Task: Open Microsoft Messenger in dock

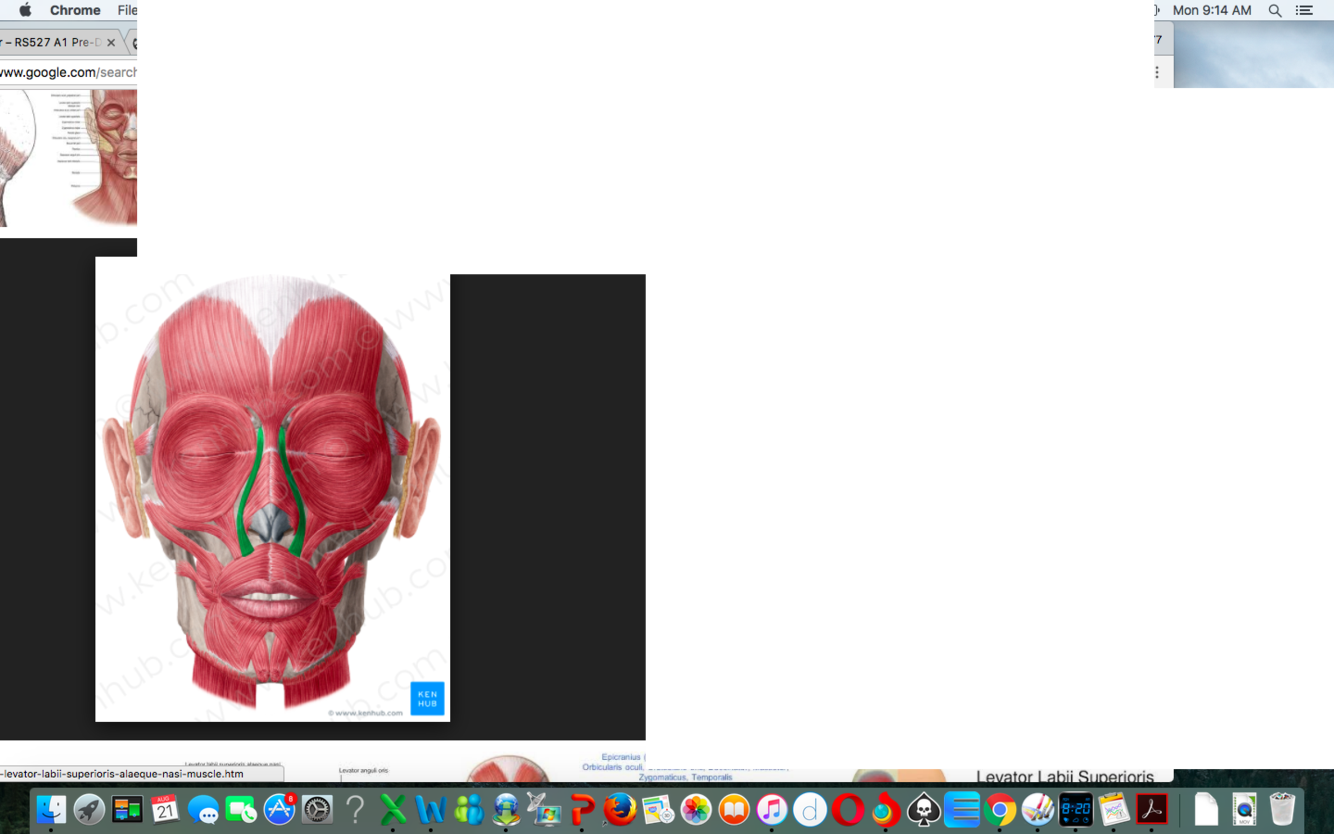Action: point(469,809)
